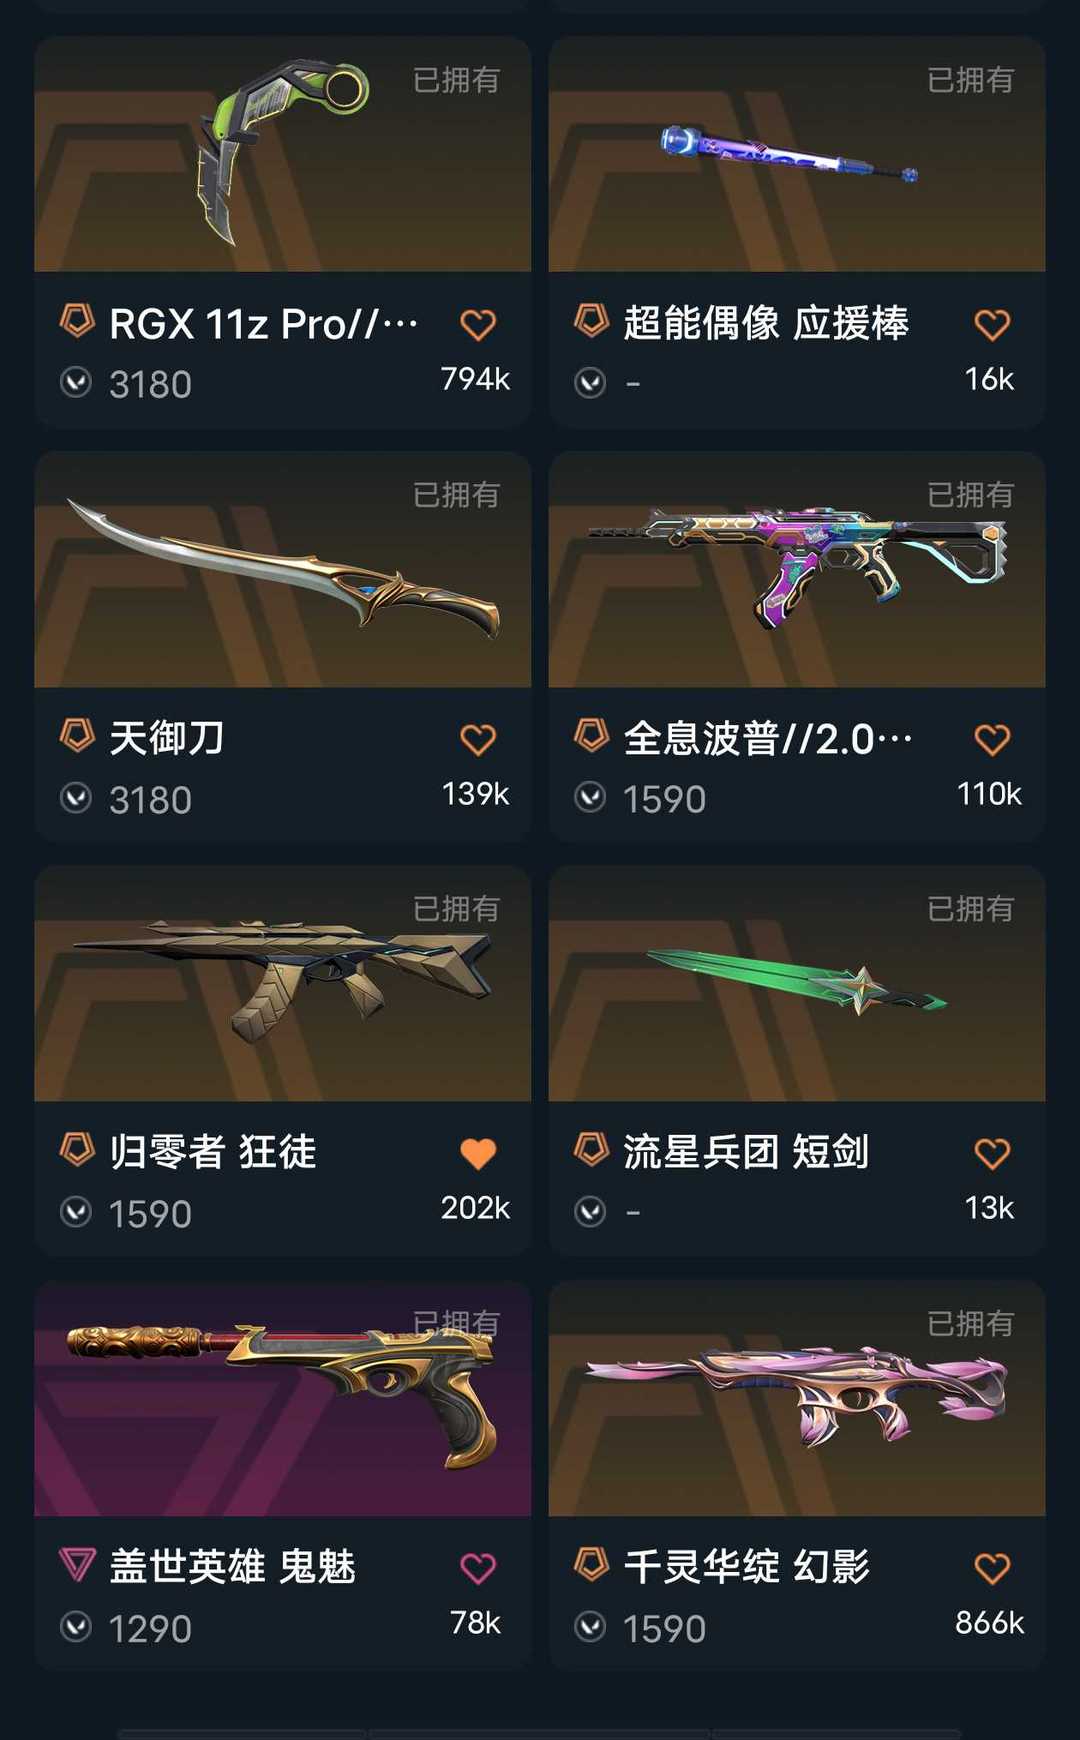Favorite the 流星兵团 短剑 skin
Image resolution: width=1080 pixels, height=1740 pixels.
point(992,1153)
